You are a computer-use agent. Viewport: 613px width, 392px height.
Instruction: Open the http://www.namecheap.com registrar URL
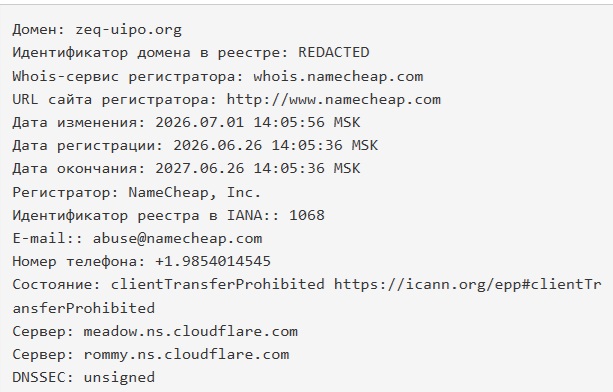[333, 99]
